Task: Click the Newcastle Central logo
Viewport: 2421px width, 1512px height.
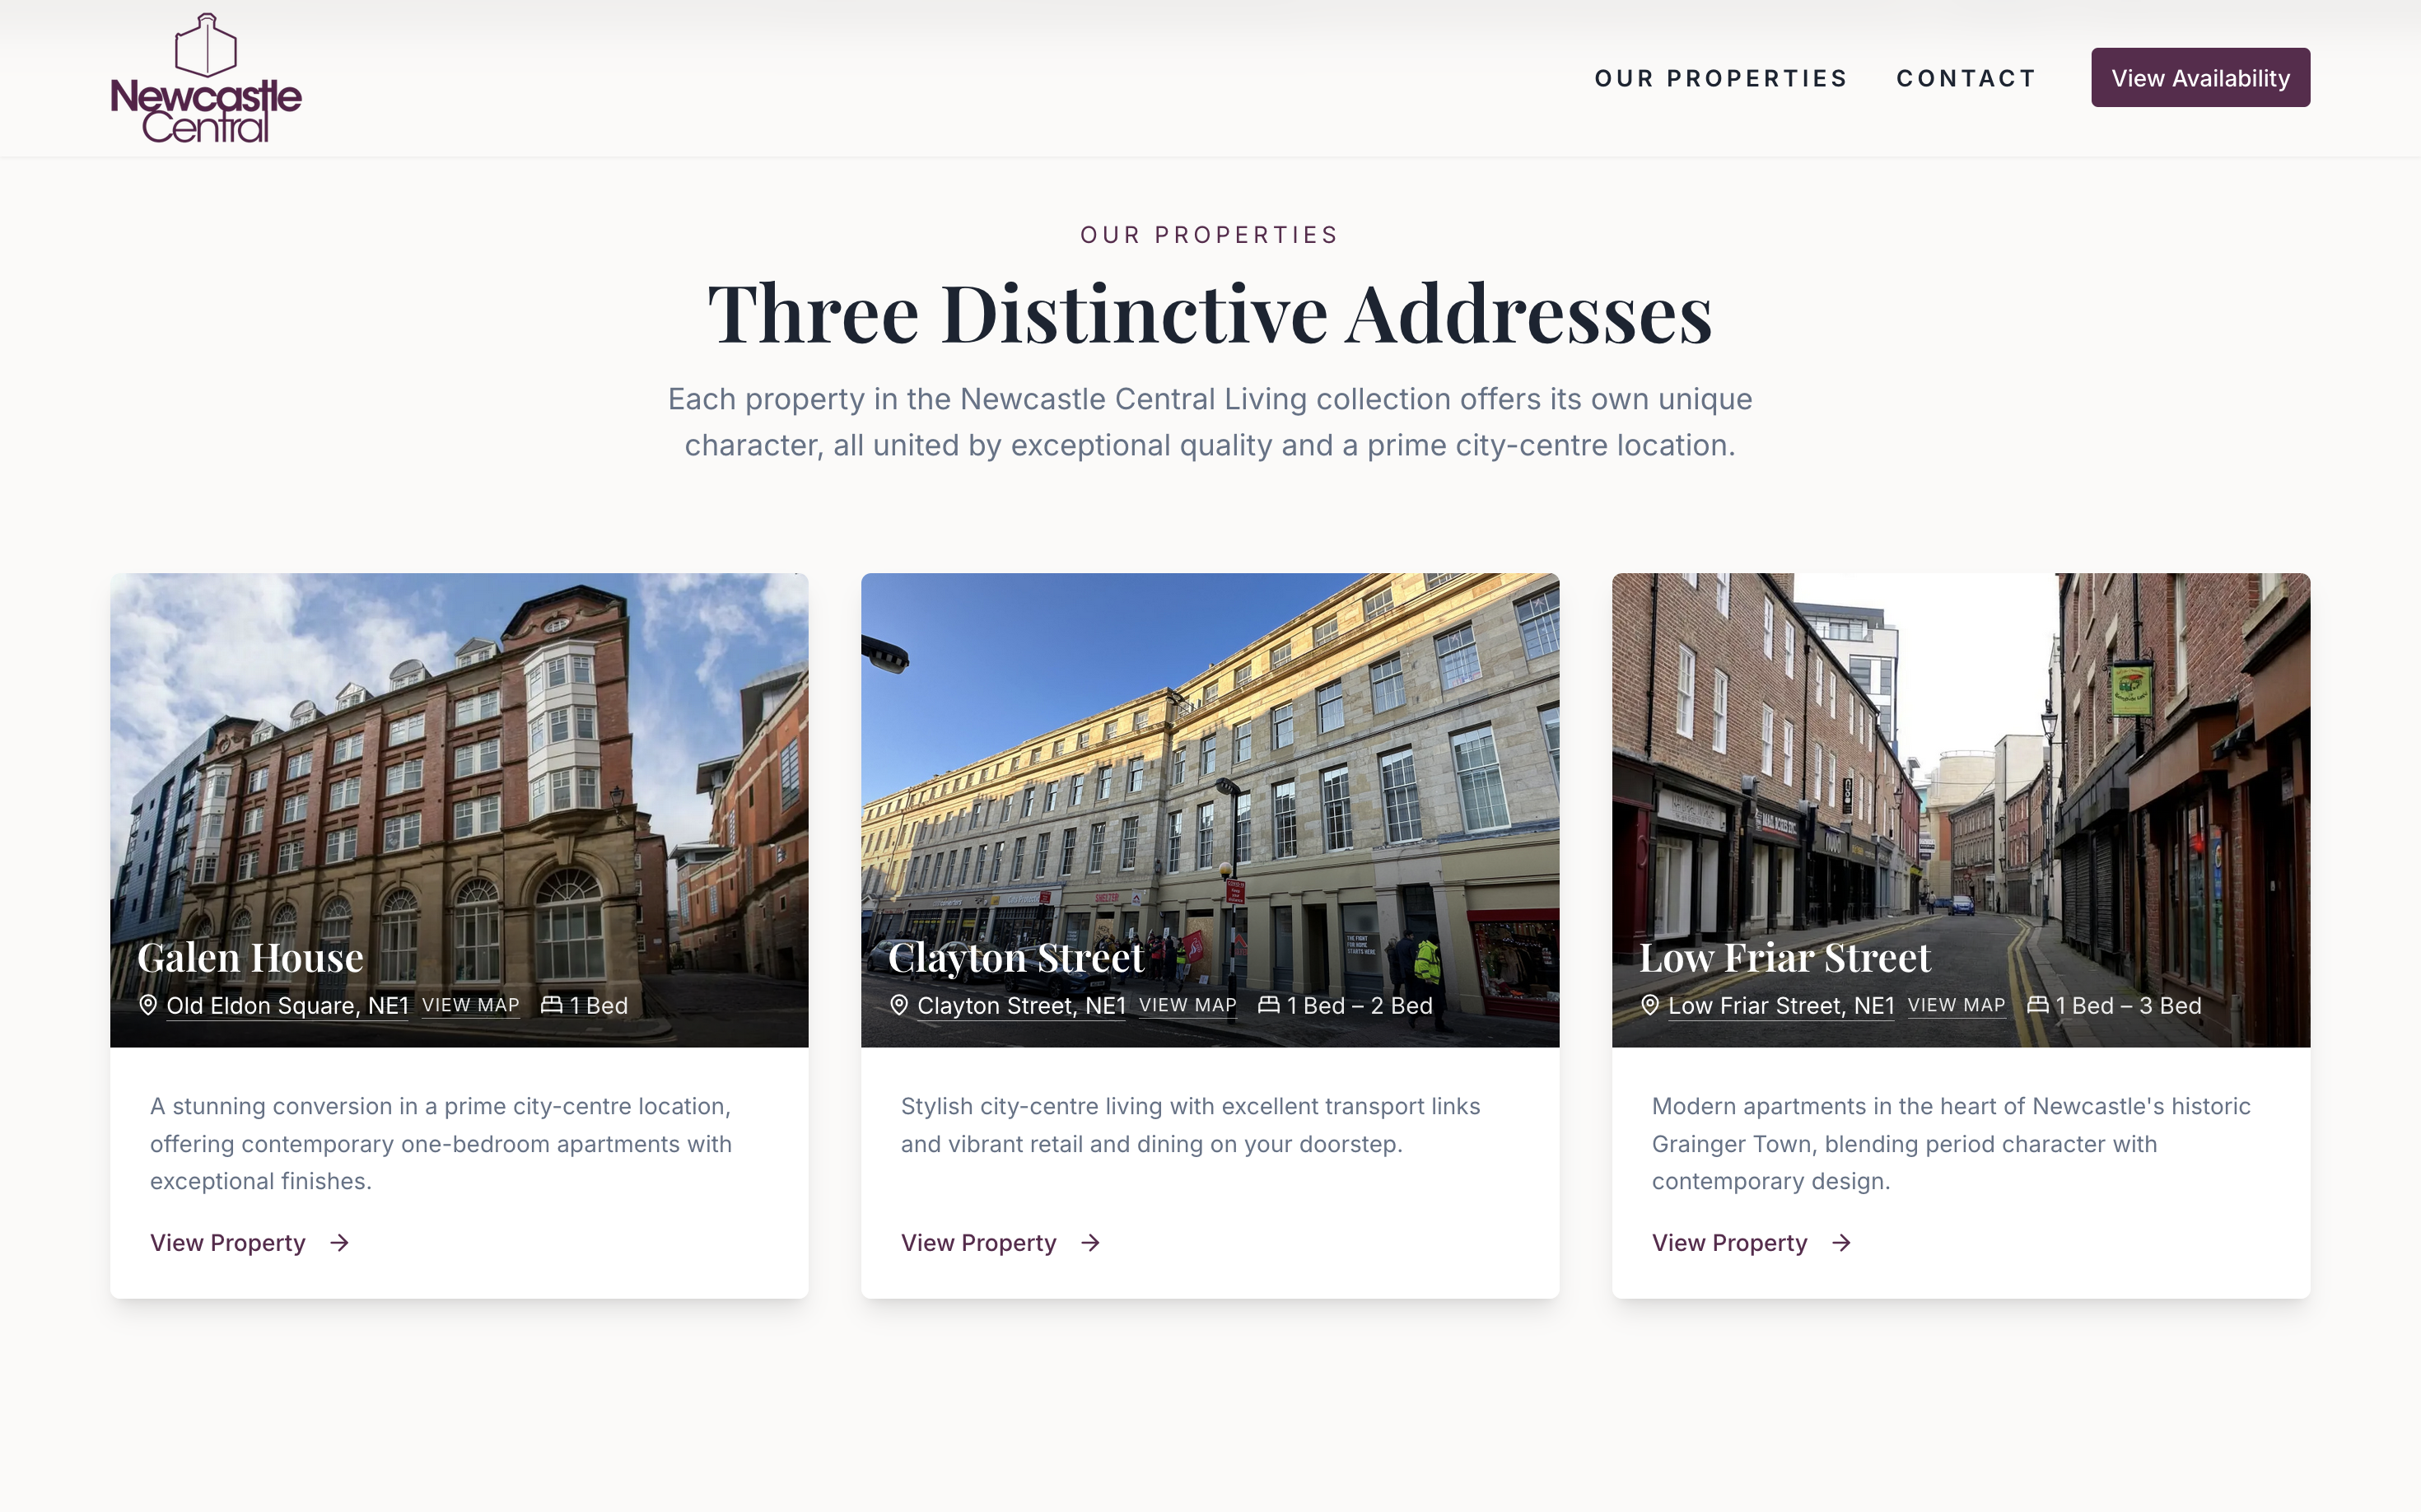Action: pyautogui.click(x=206, y=78)
